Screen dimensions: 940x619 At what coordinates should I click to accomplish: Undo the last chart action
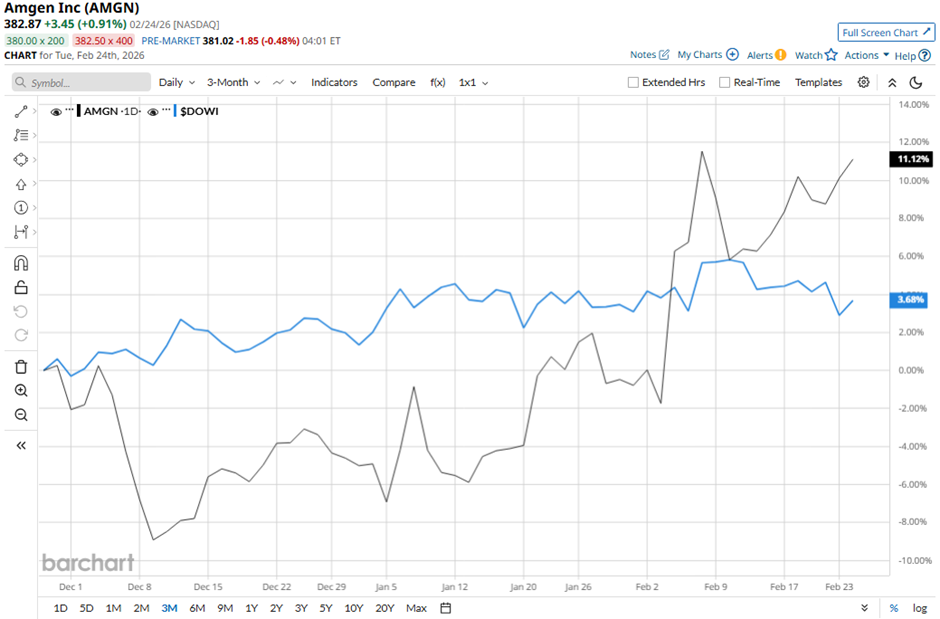(x=21, y=311)
